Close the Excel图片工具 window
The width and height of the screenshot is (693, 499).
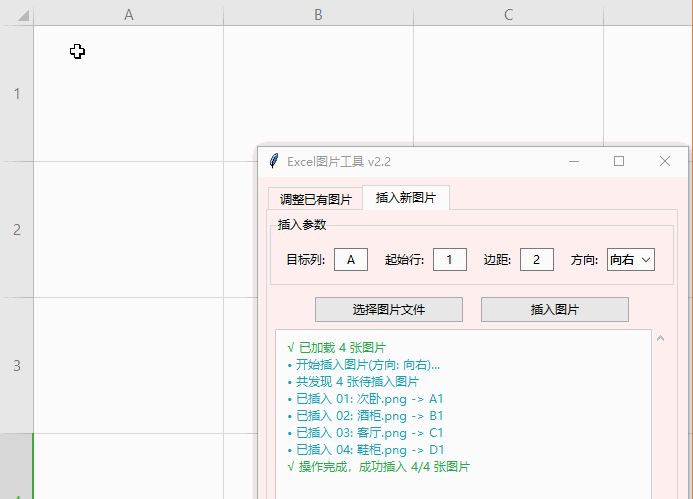pos(665,161)
